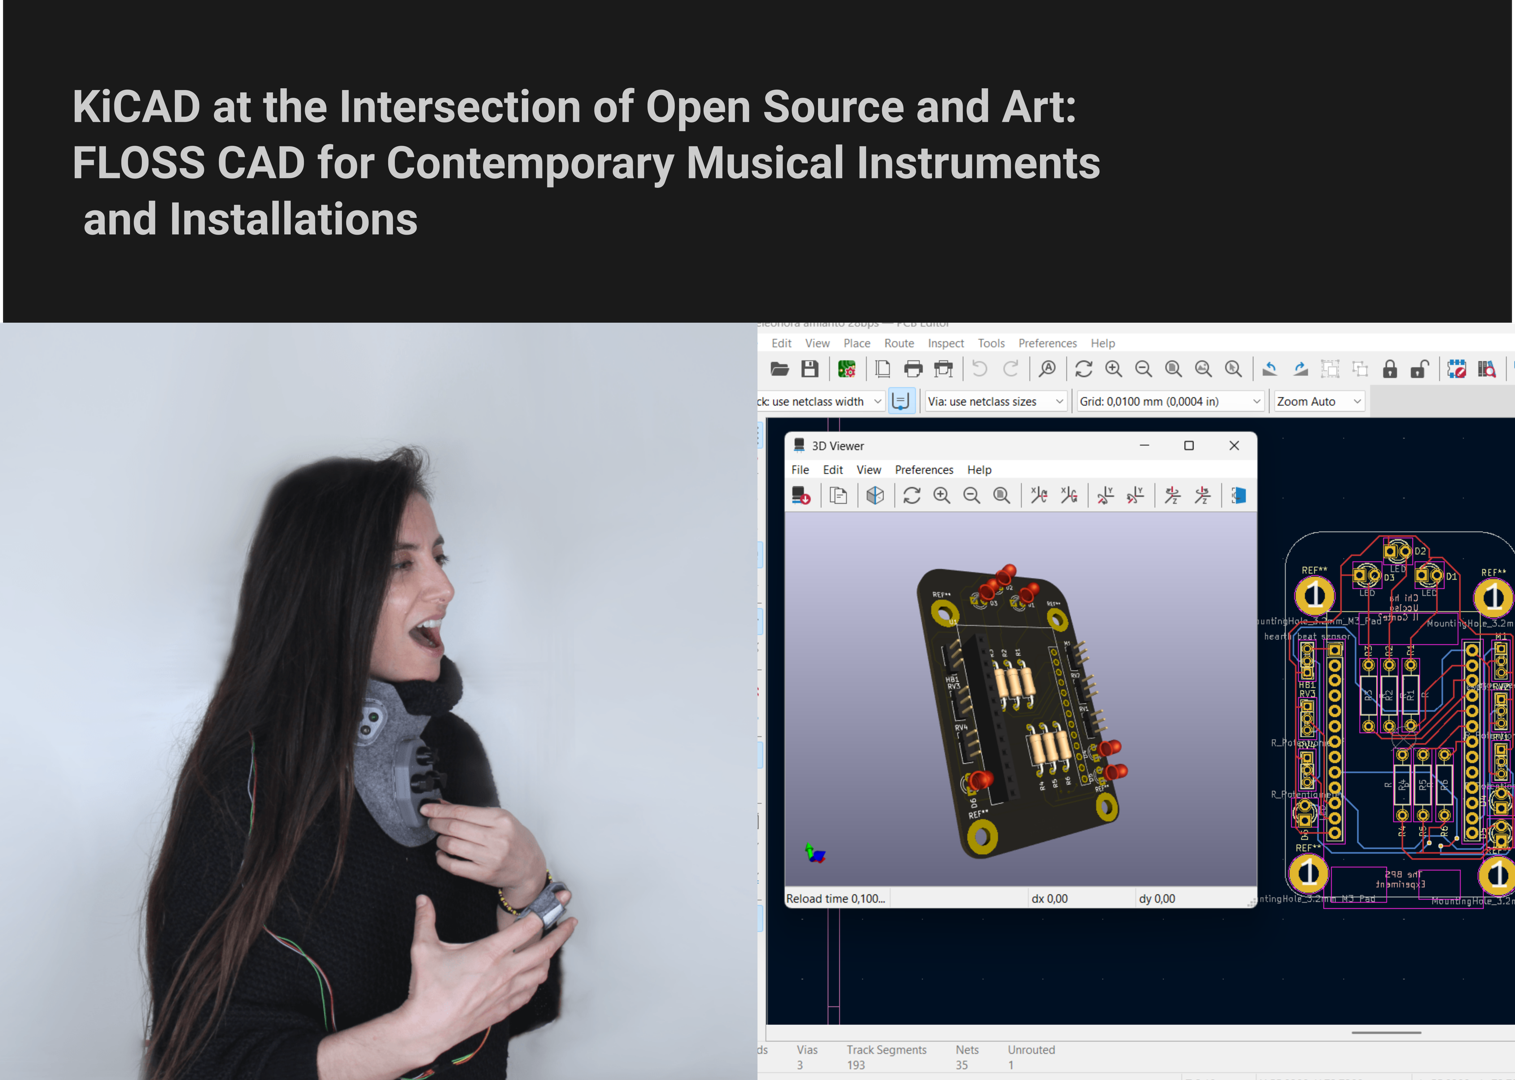
Task: Open the footprint library browser icon
Action: click(1487, 370)
